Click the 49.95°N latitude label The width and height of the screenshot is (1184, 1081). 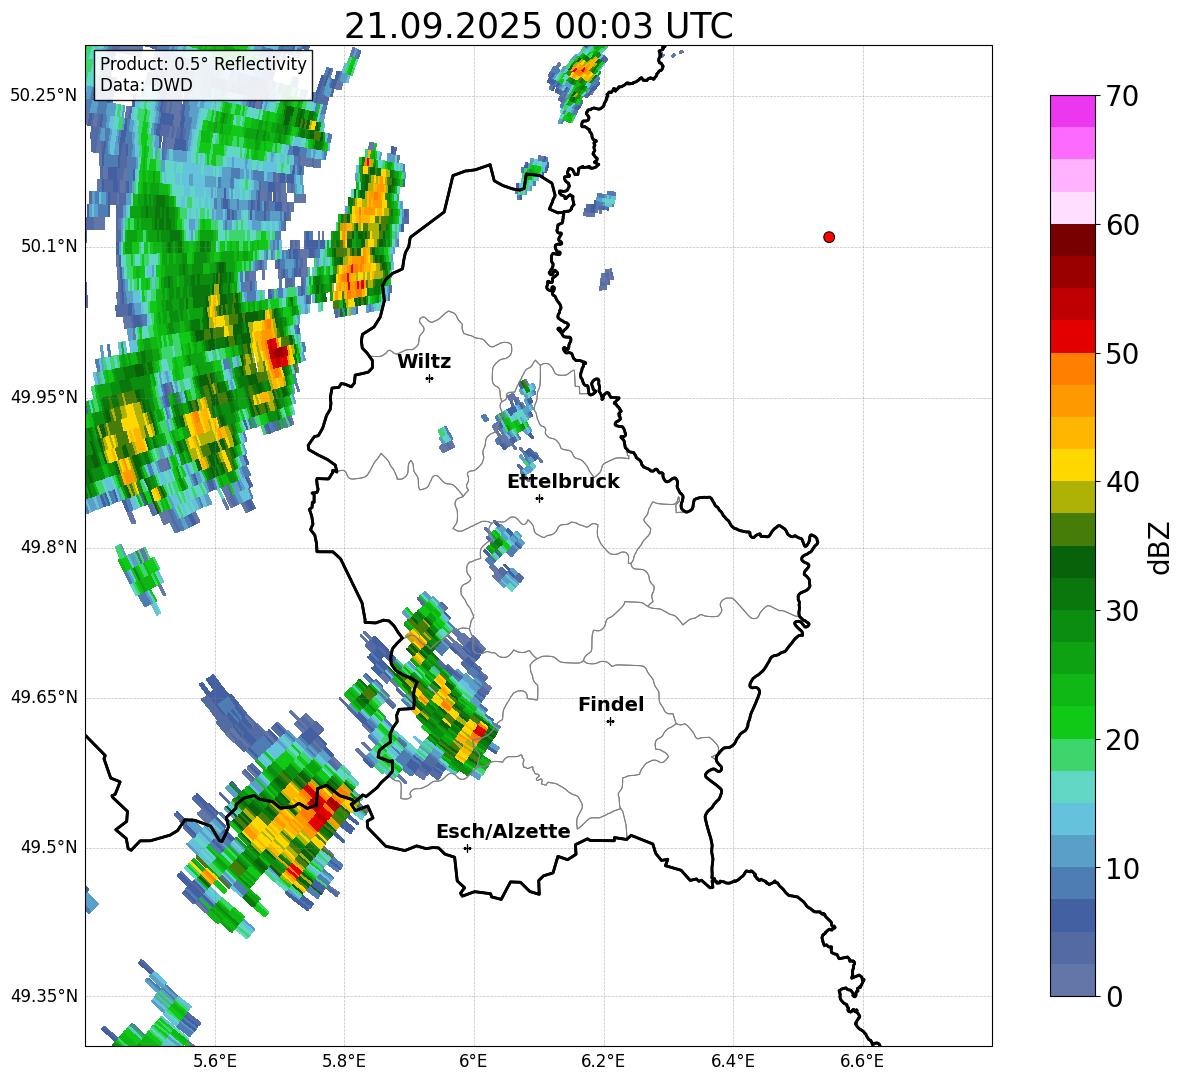click(44, 396)
